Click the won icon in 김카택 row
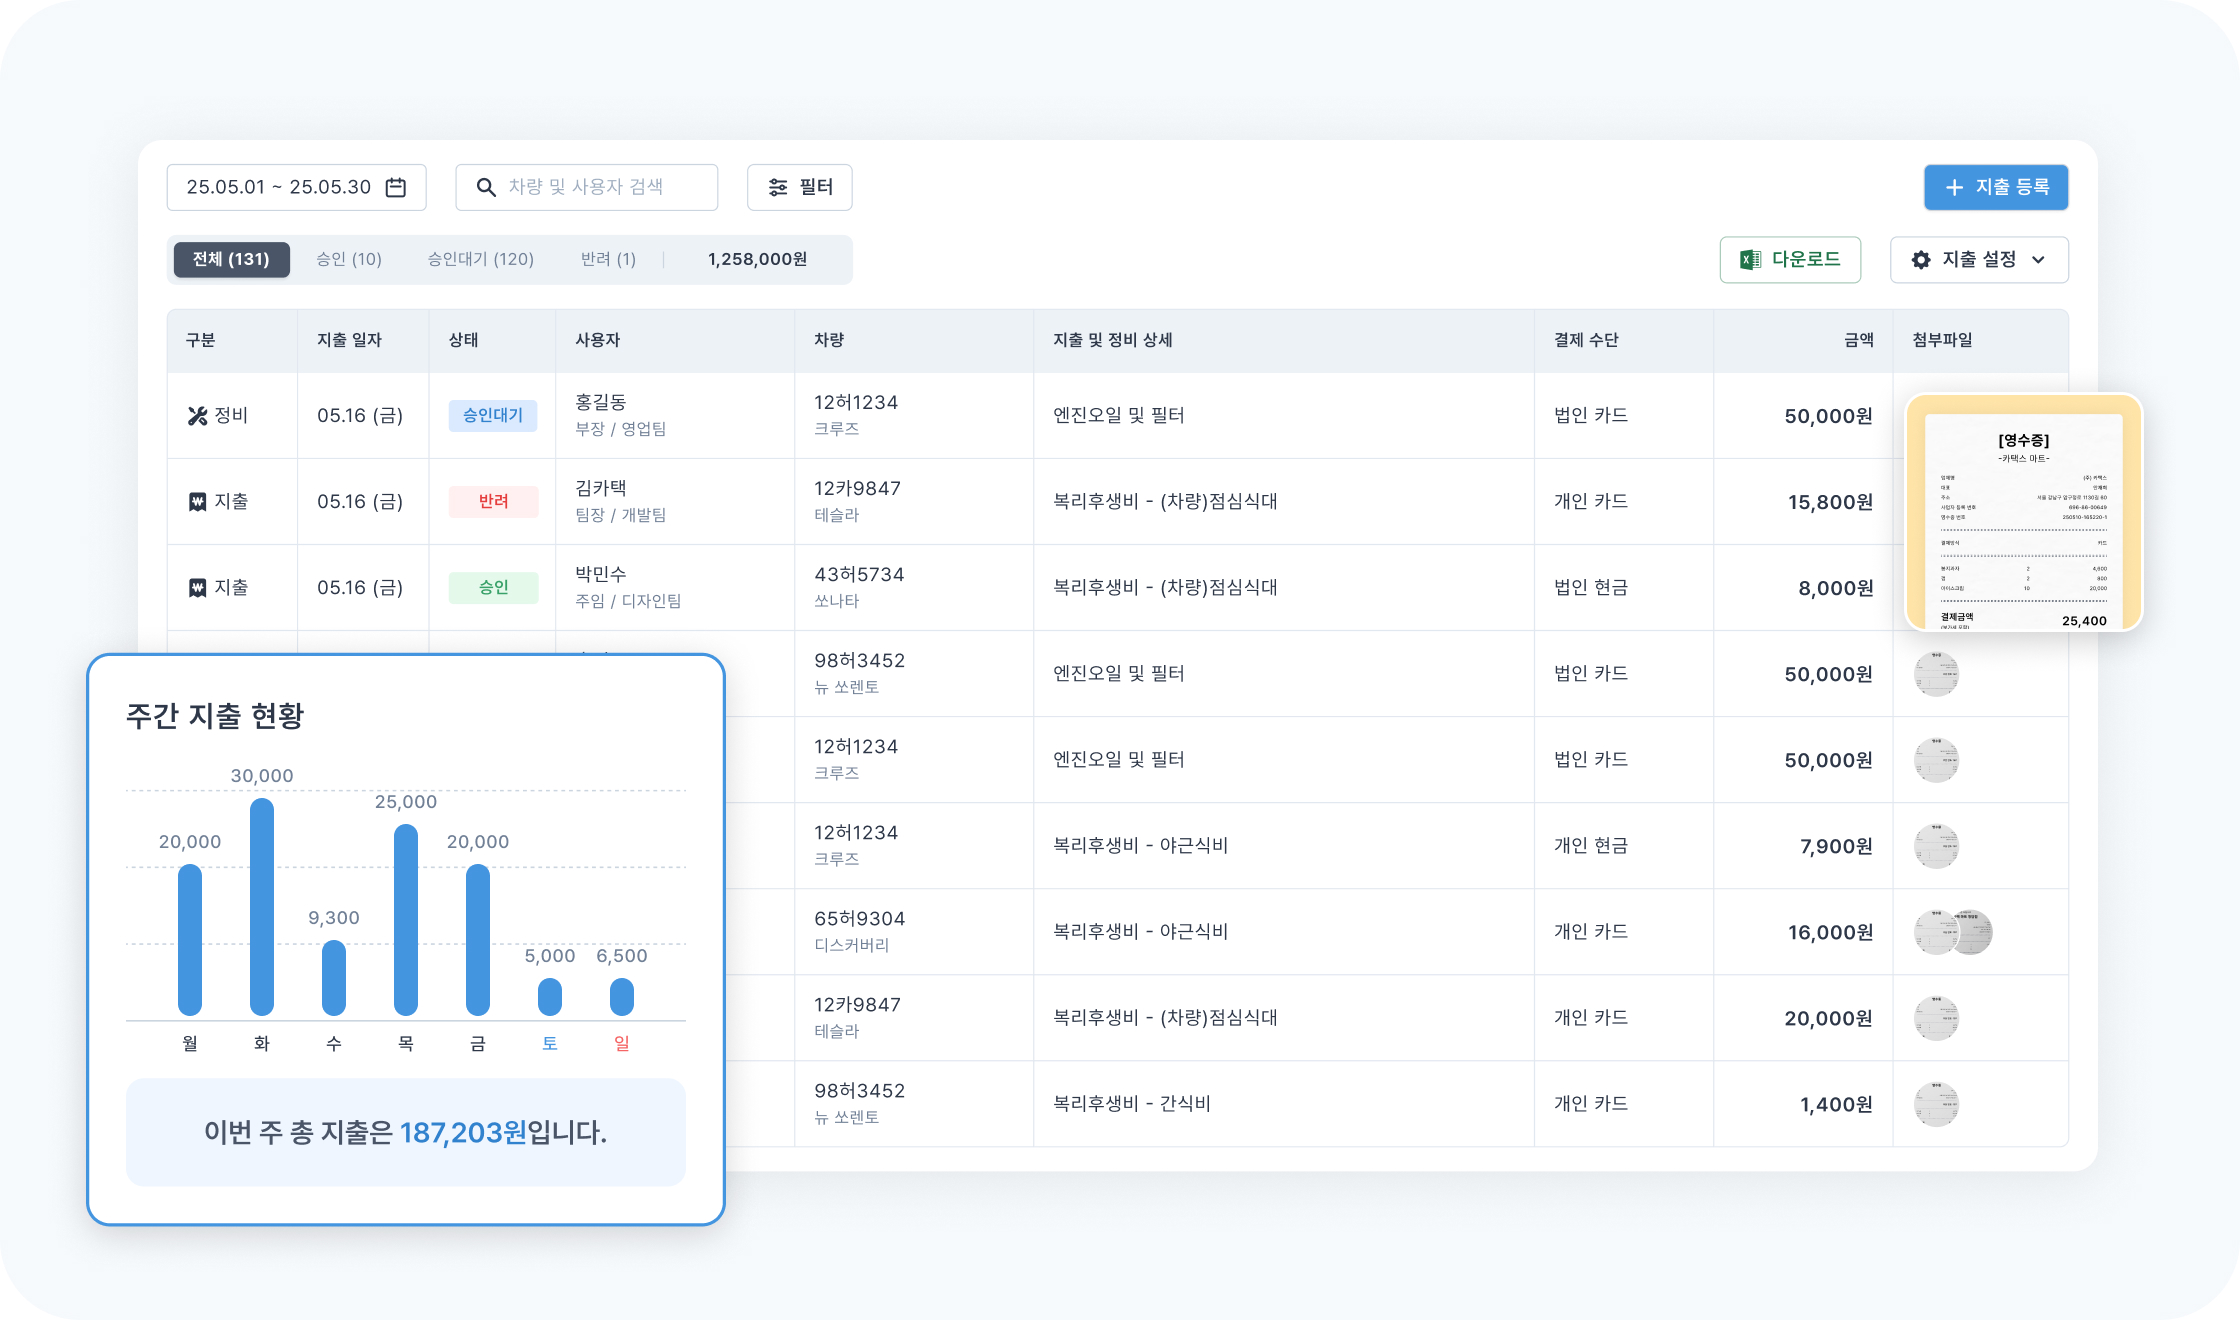Image resolution: width=2240 pixels, height=1320 pixels. tap(197, 502)
